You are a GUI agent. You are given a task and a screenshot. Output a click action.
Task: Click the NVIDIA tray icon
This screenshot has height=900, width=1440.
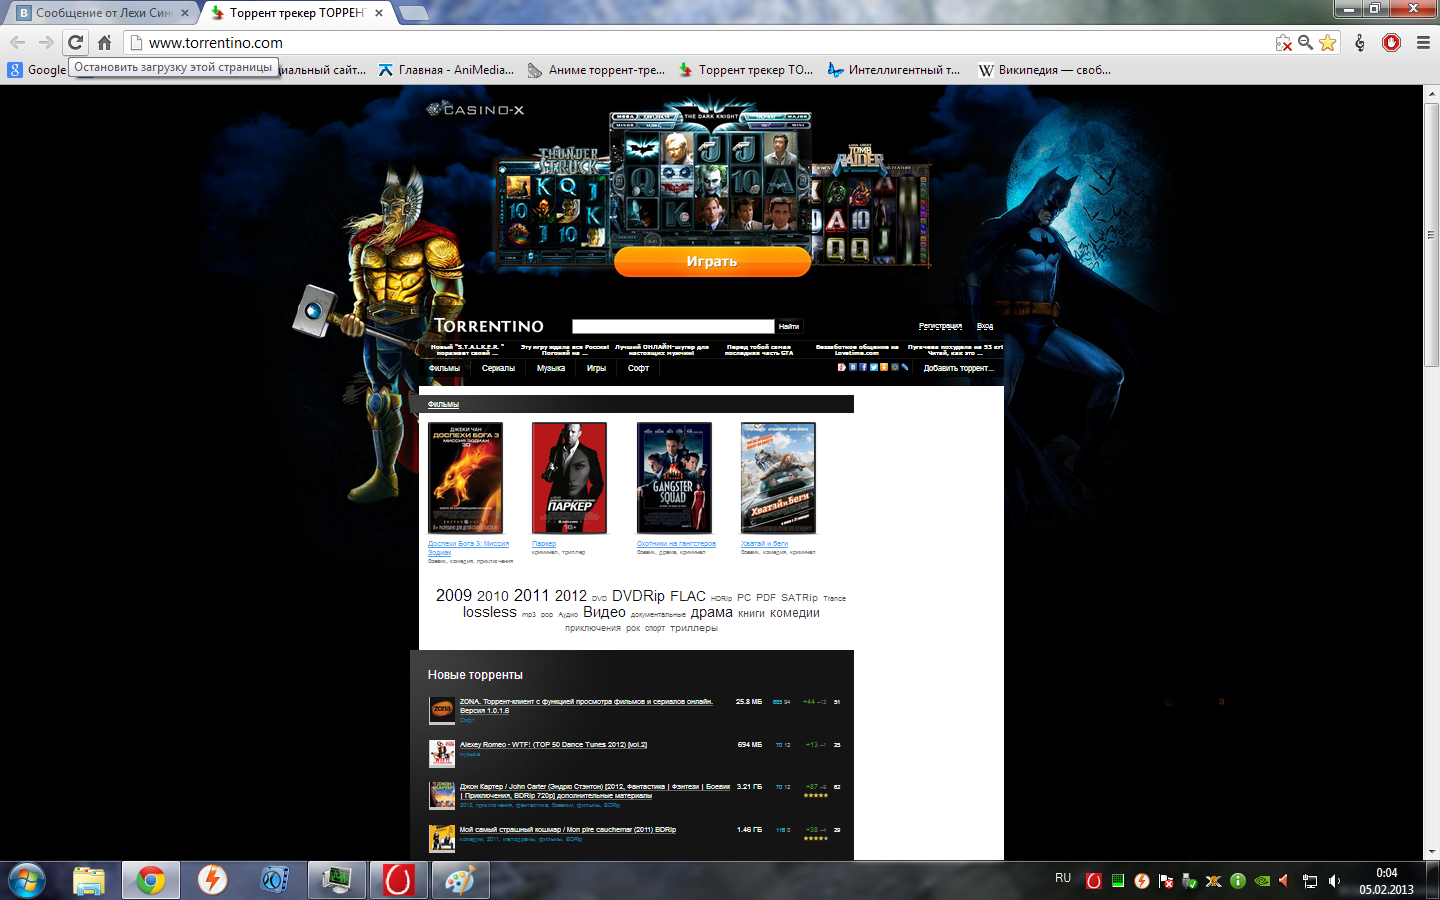coord(1262,881)
